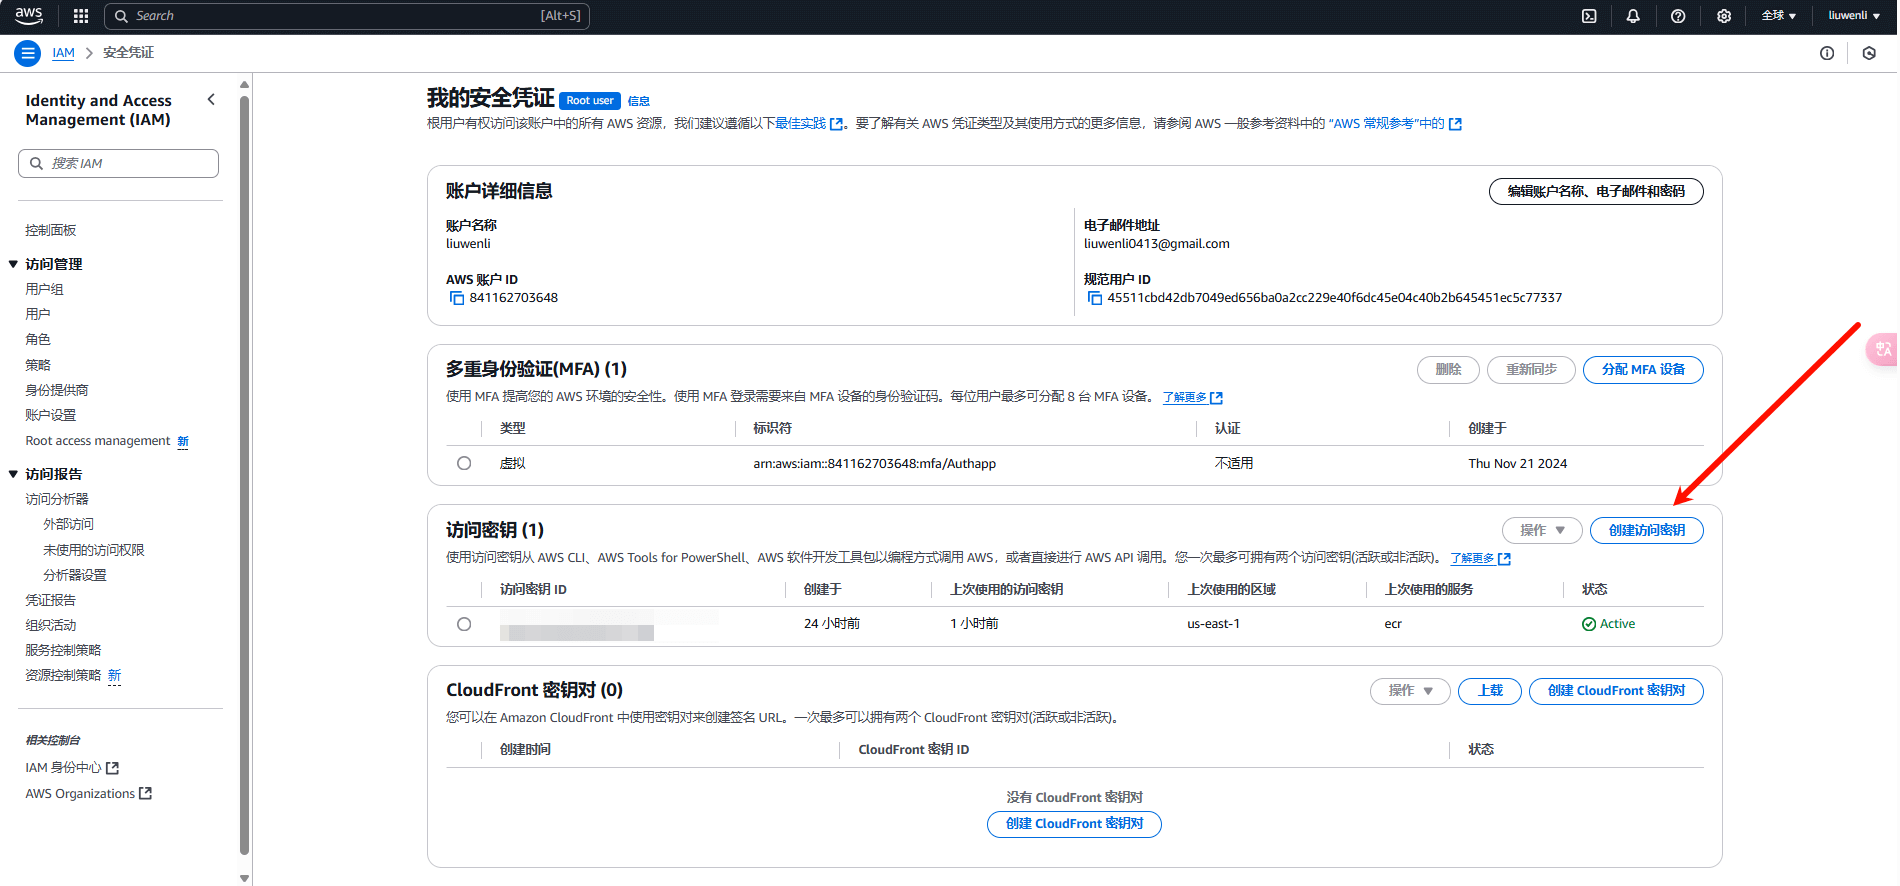The width and height of the screenshot is (1900, 886).
Task: Click the floating translate widget icon
Action: (x=1883, y=349)
